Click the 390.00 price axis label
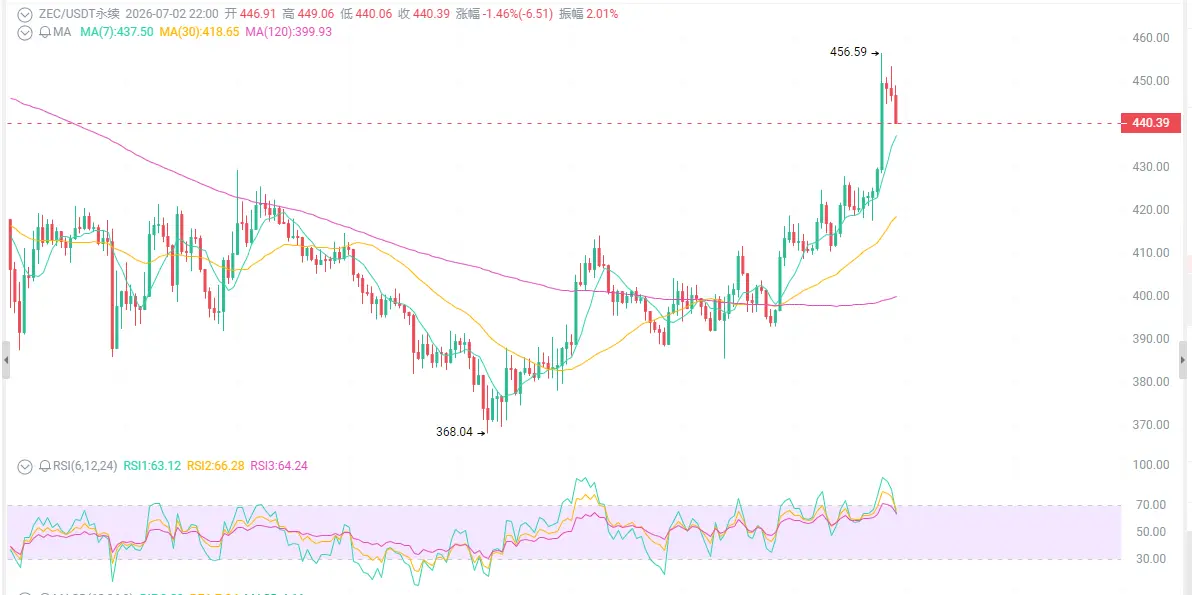Viewport: 1192px width, 595px height. [1149, 338]
